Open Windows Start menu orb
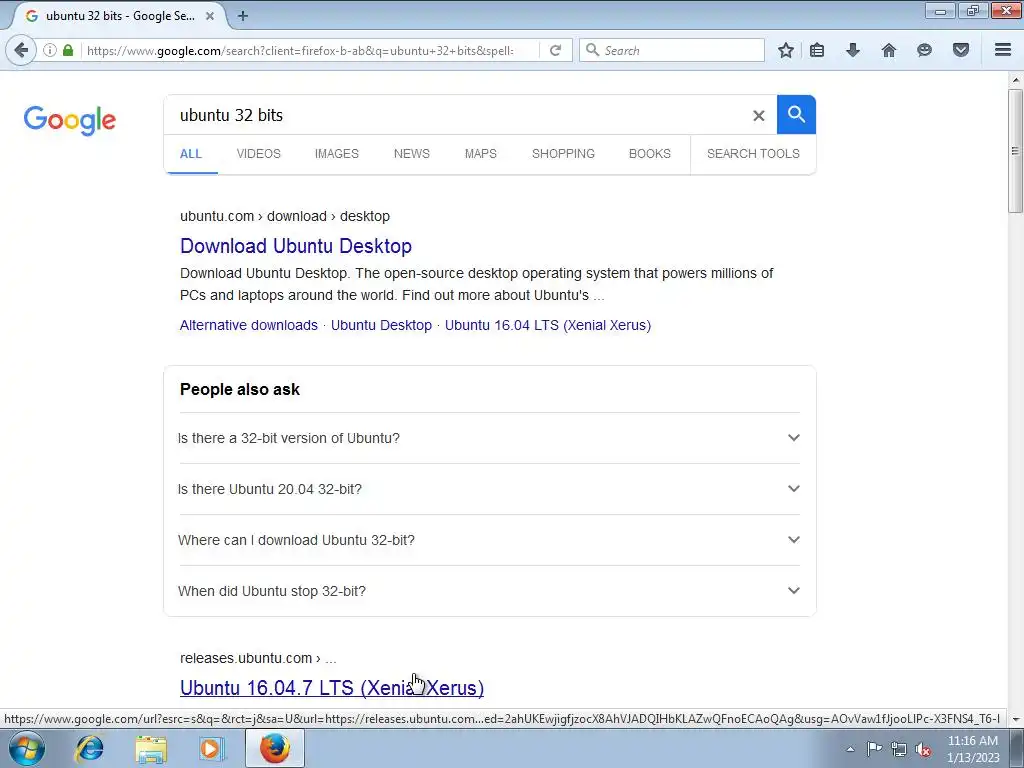 click(x=26, y=748)
